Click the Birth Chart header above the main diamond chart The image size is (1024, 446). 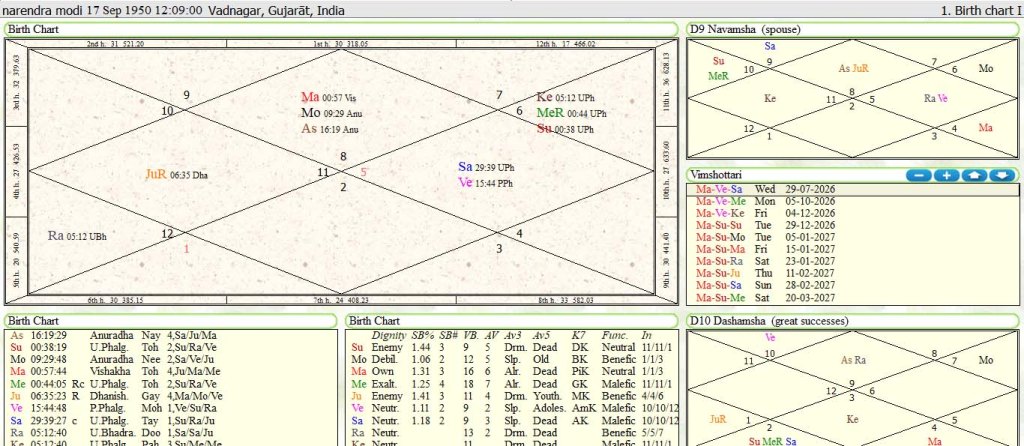click(x=341, y=29)
